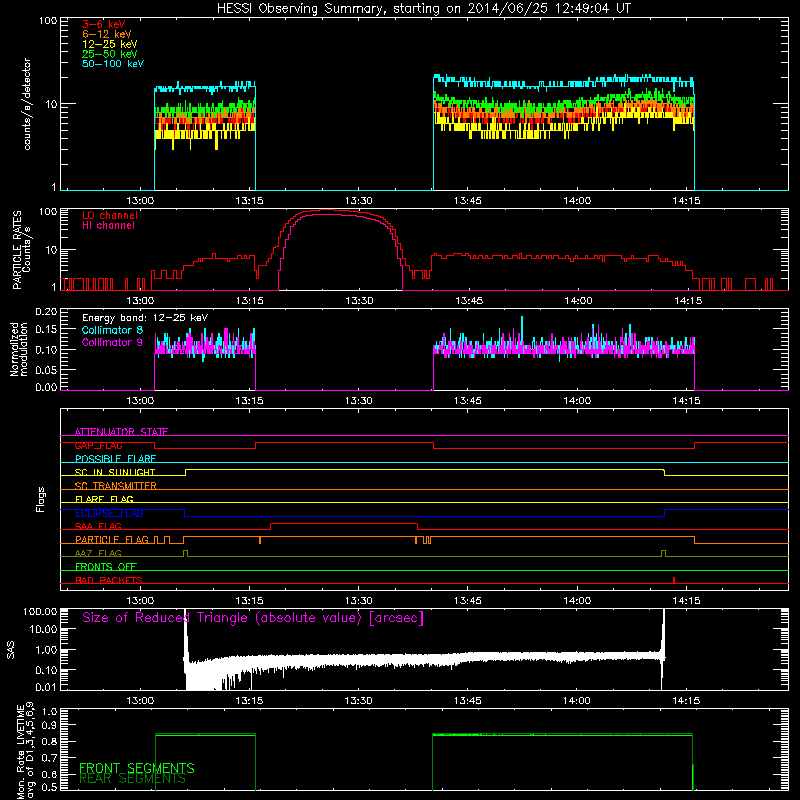Select the orange 6-12 keV legend label

point(107,34)
